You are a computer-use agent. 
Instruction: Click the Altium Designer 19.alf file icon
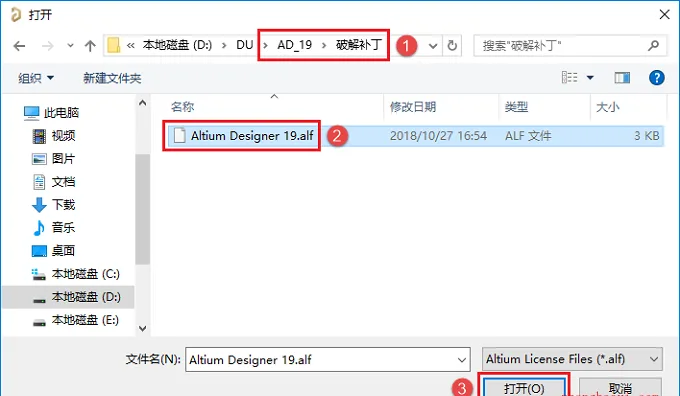[x=179, y=135]
